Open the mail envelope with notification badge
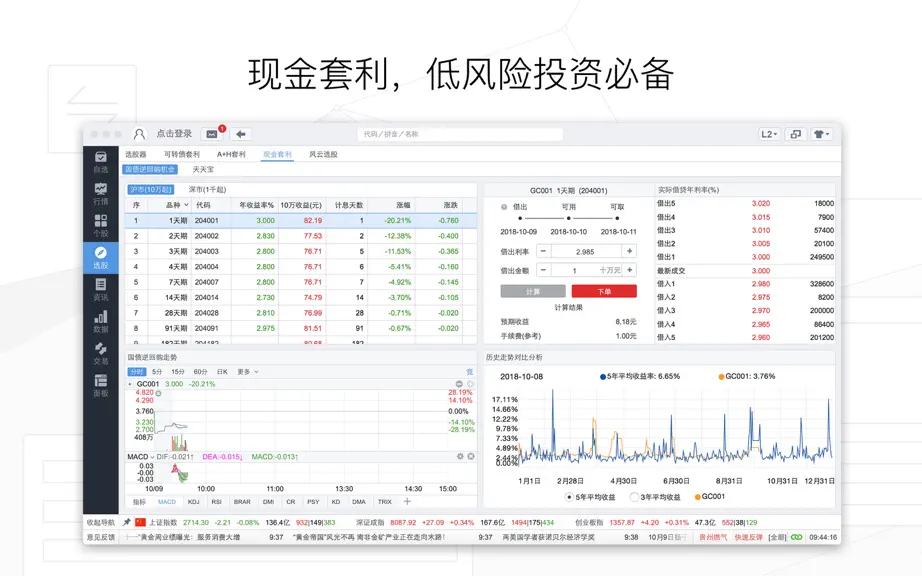 pos(212,134)
